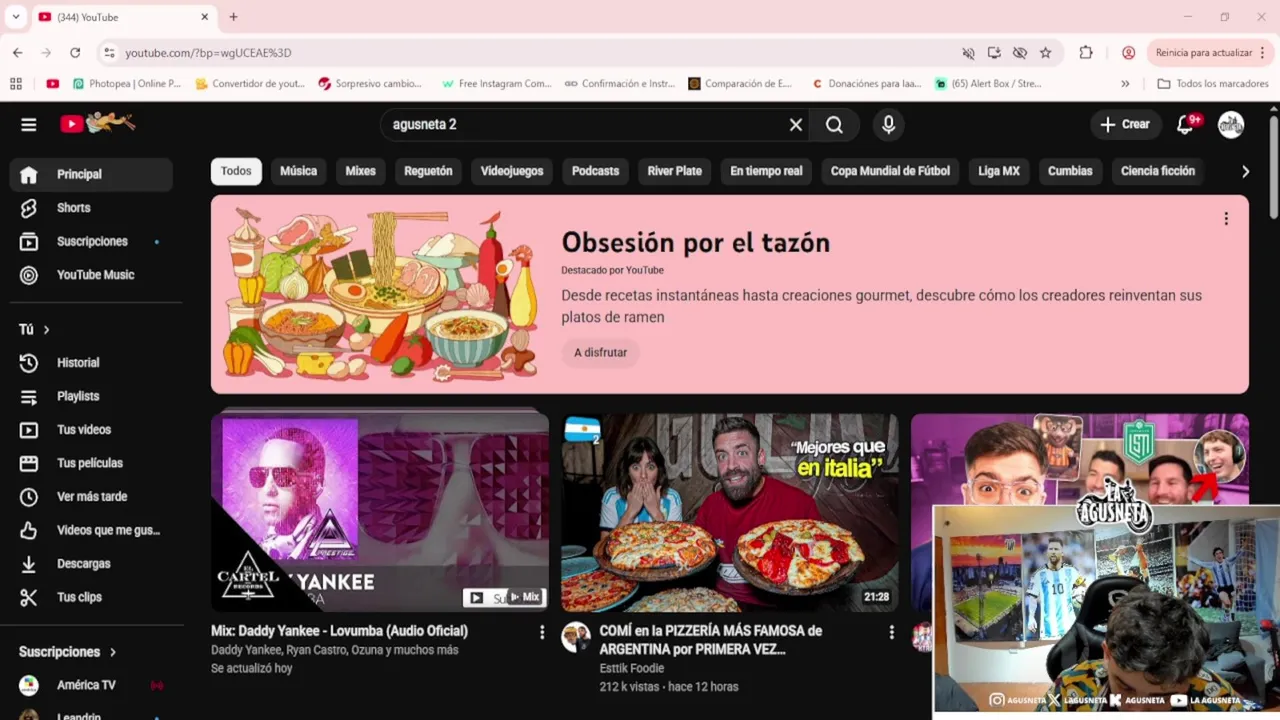Select the Todos filter chip
The height and width of the screenshot is (720, 1280).
[x=236, y=172]
